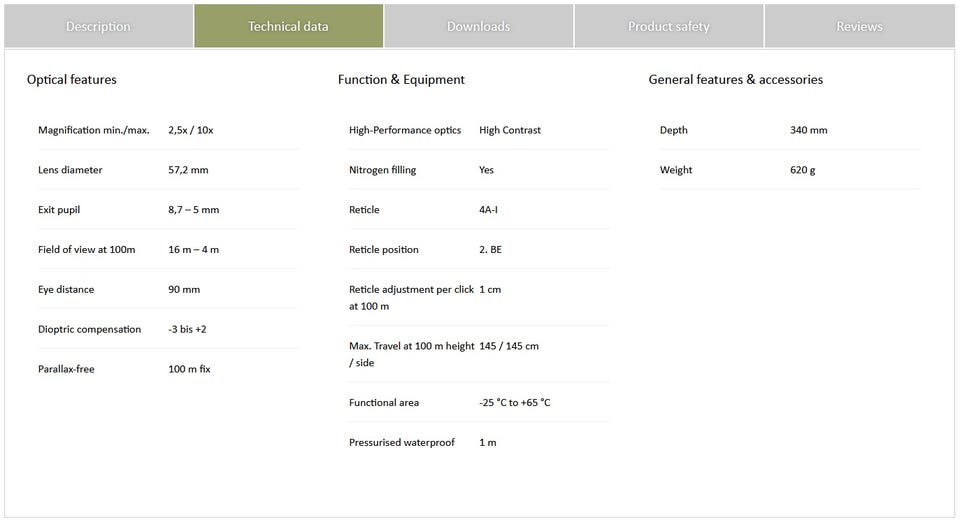Click the 'Depth' label
Viewport: 960px width, 522px height.
tap(673, 130)
